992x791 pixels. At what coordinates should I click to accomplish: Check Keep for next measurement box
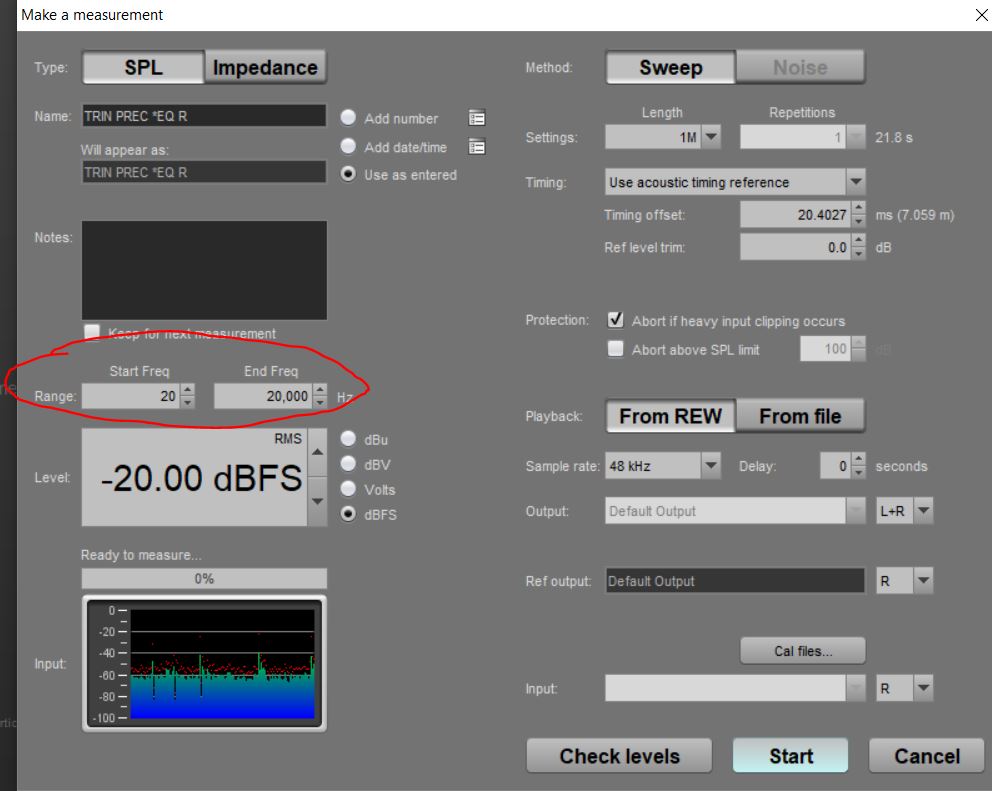tap(92, 333)
